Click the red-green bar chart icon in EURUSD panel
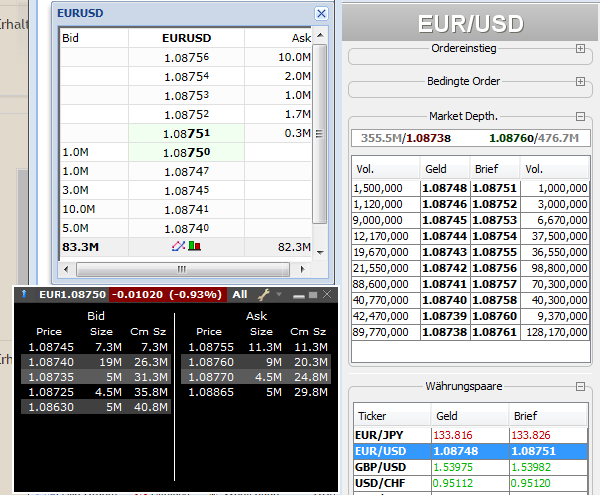Screen dimensions: 600x495 tap(194, 246)
